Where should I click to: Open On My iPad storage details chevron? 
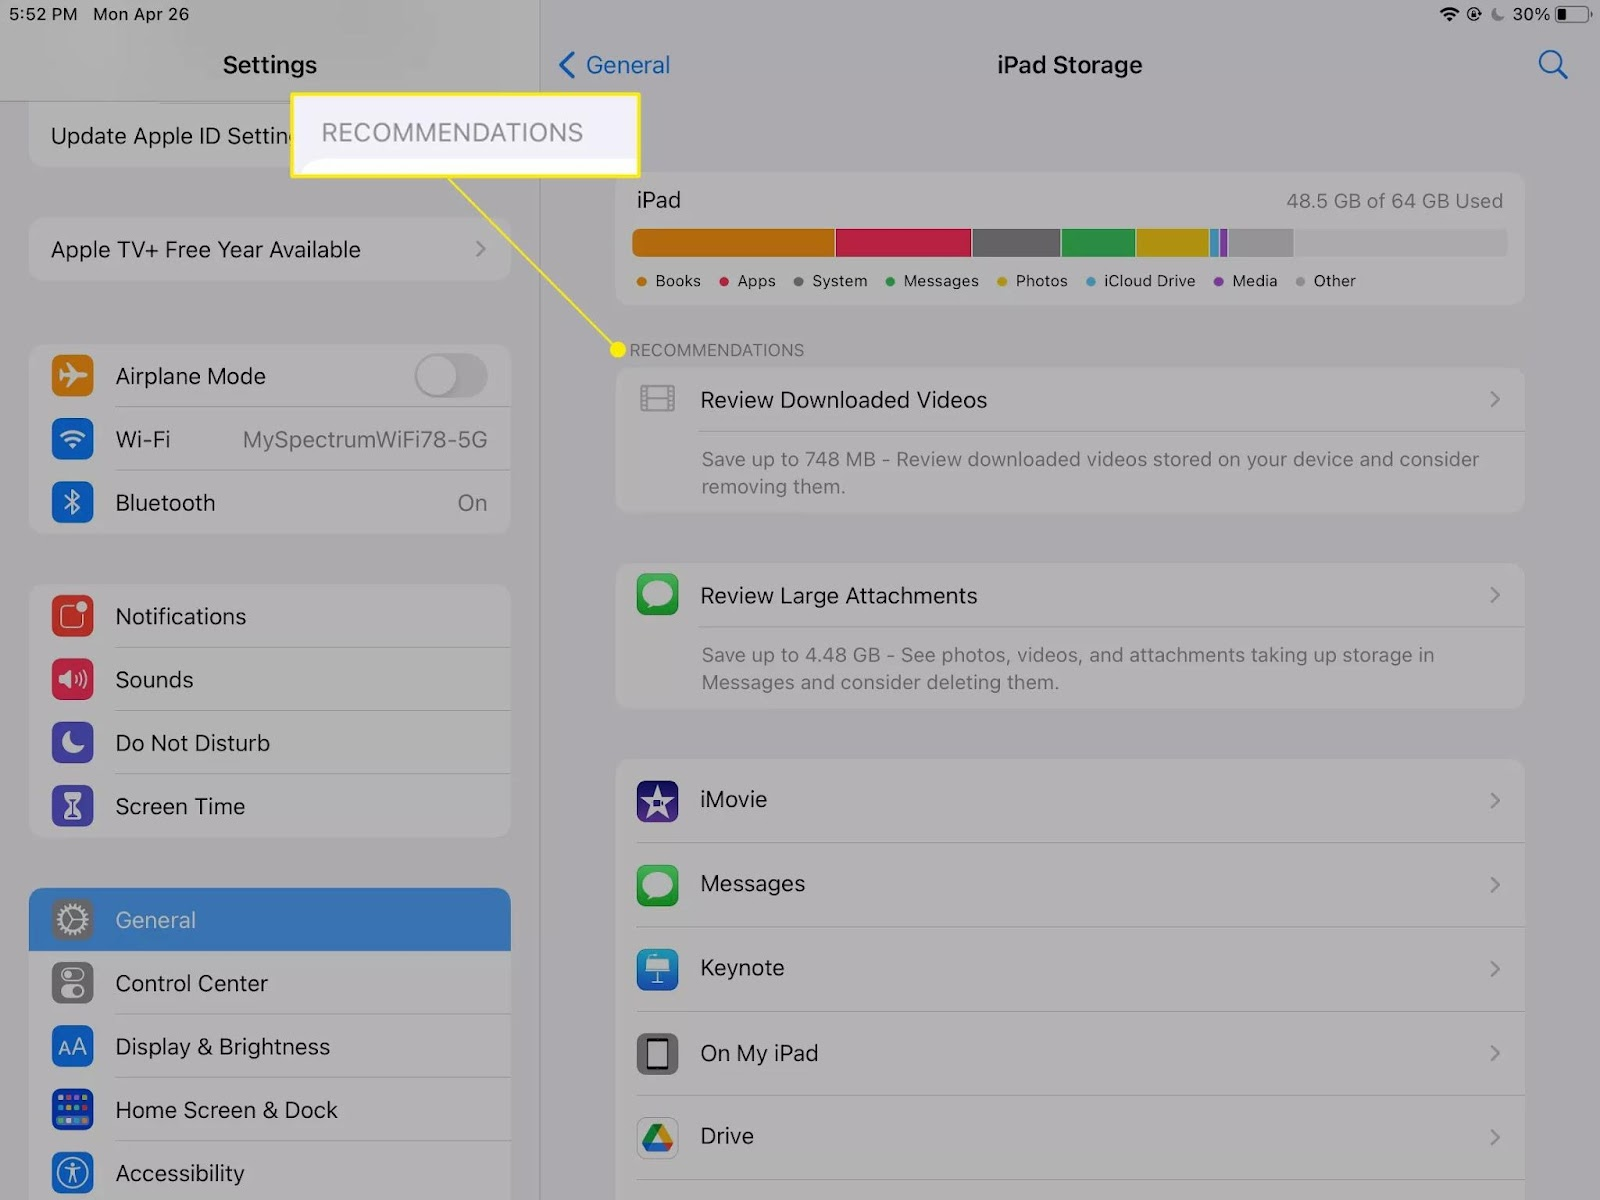click(x=1495, y=1053)
